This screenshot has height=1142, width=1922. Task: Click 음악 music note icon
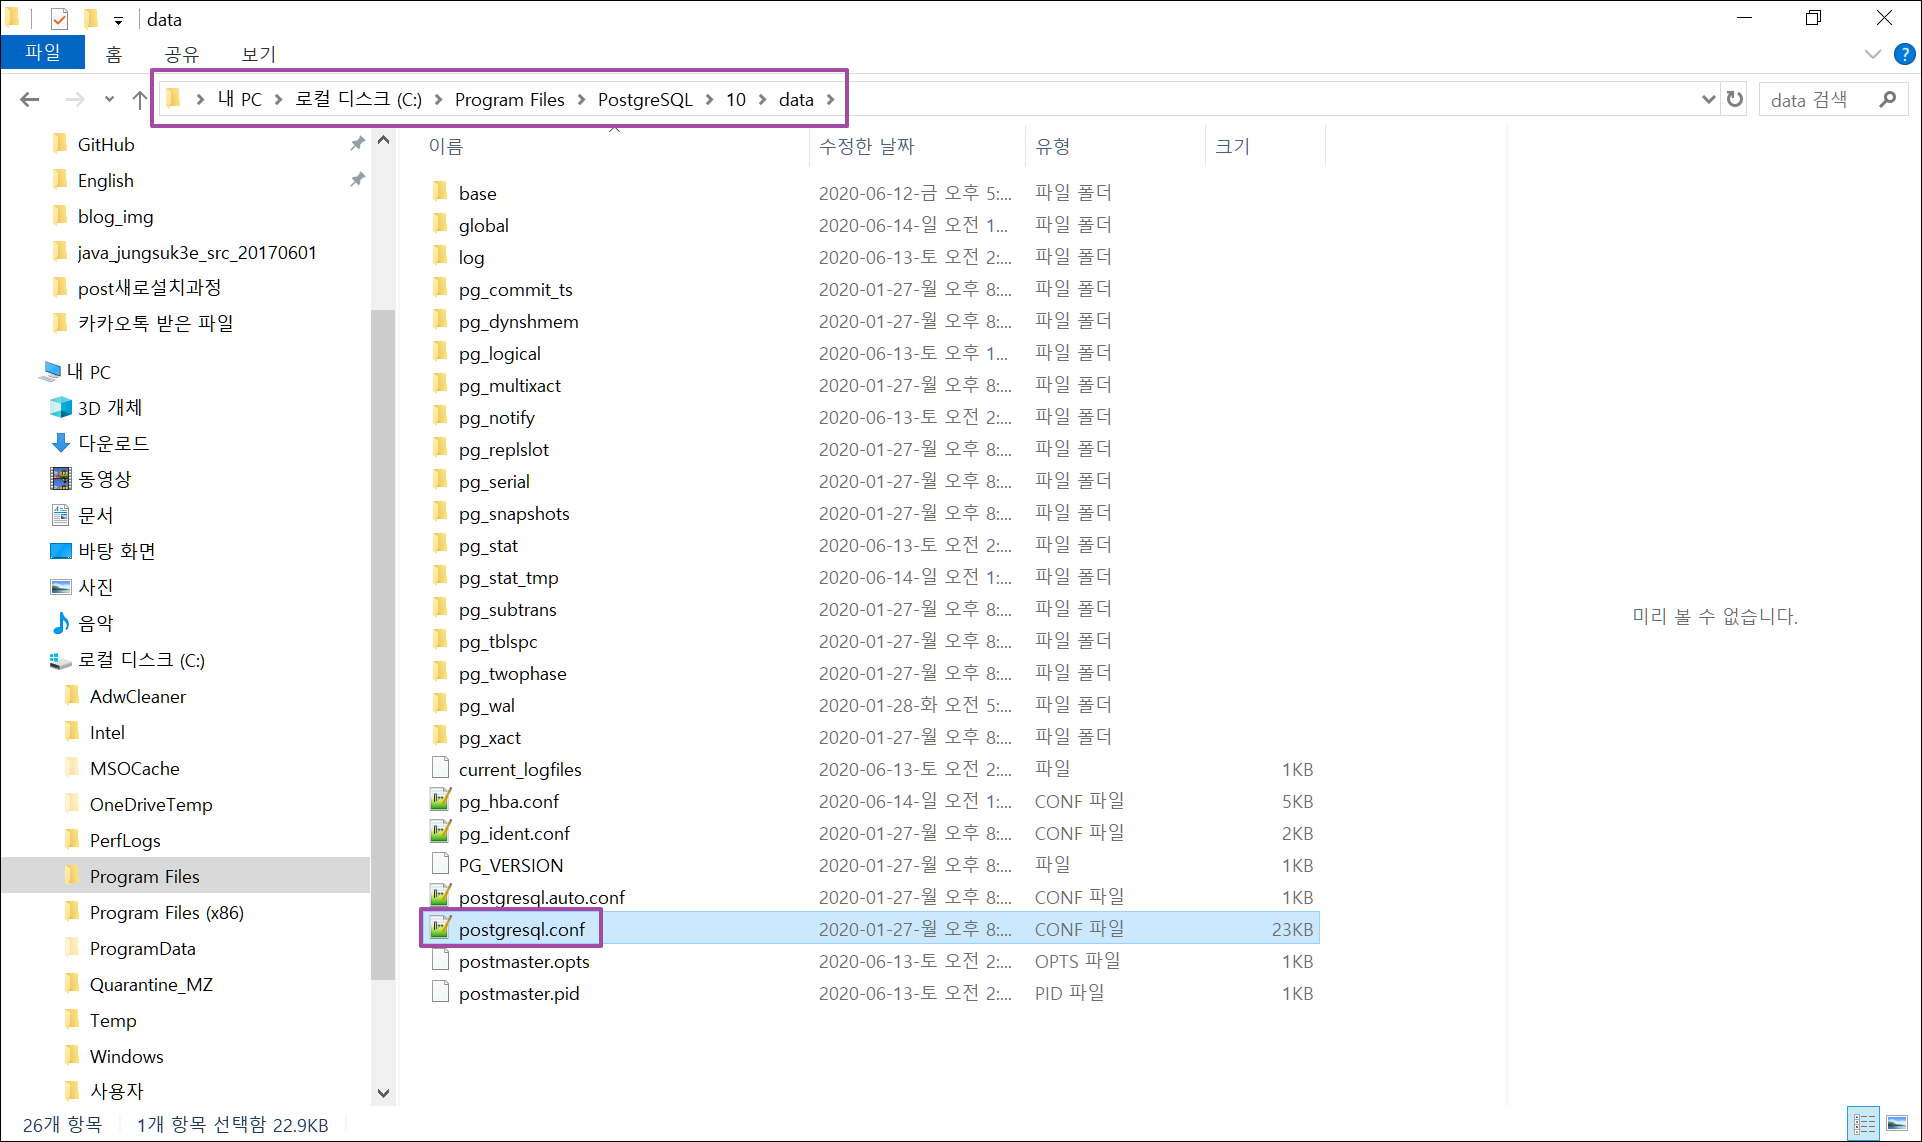[x=61, y=623]
